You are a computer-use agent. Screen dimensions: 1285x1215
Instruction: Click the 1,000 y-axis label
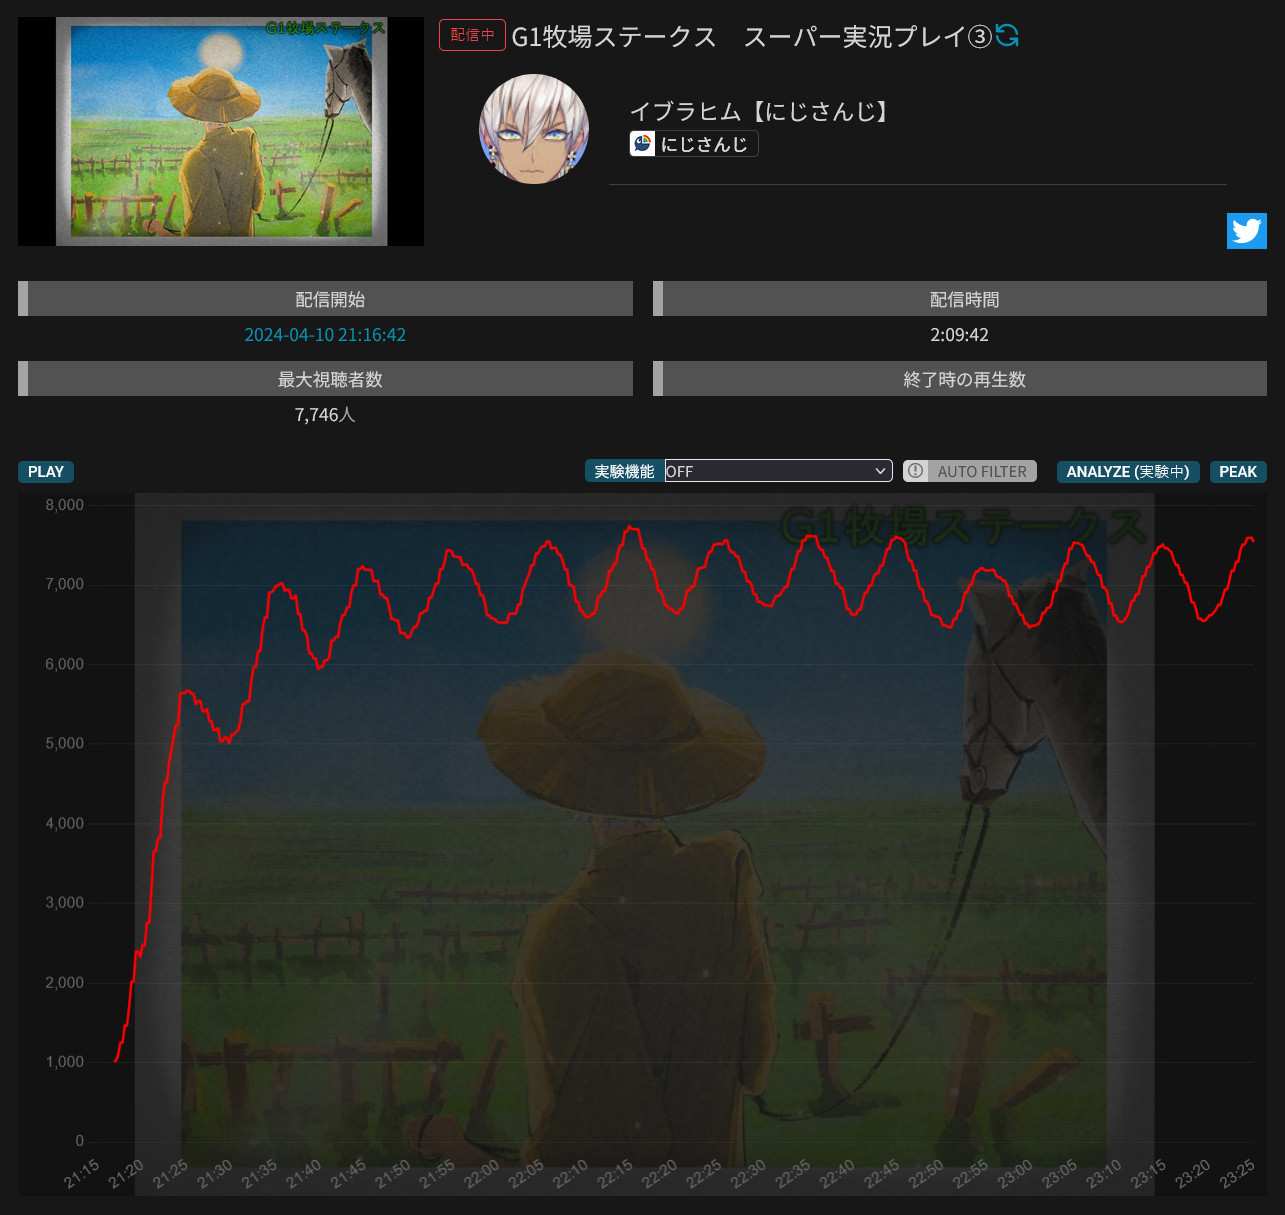[65, 1062]
